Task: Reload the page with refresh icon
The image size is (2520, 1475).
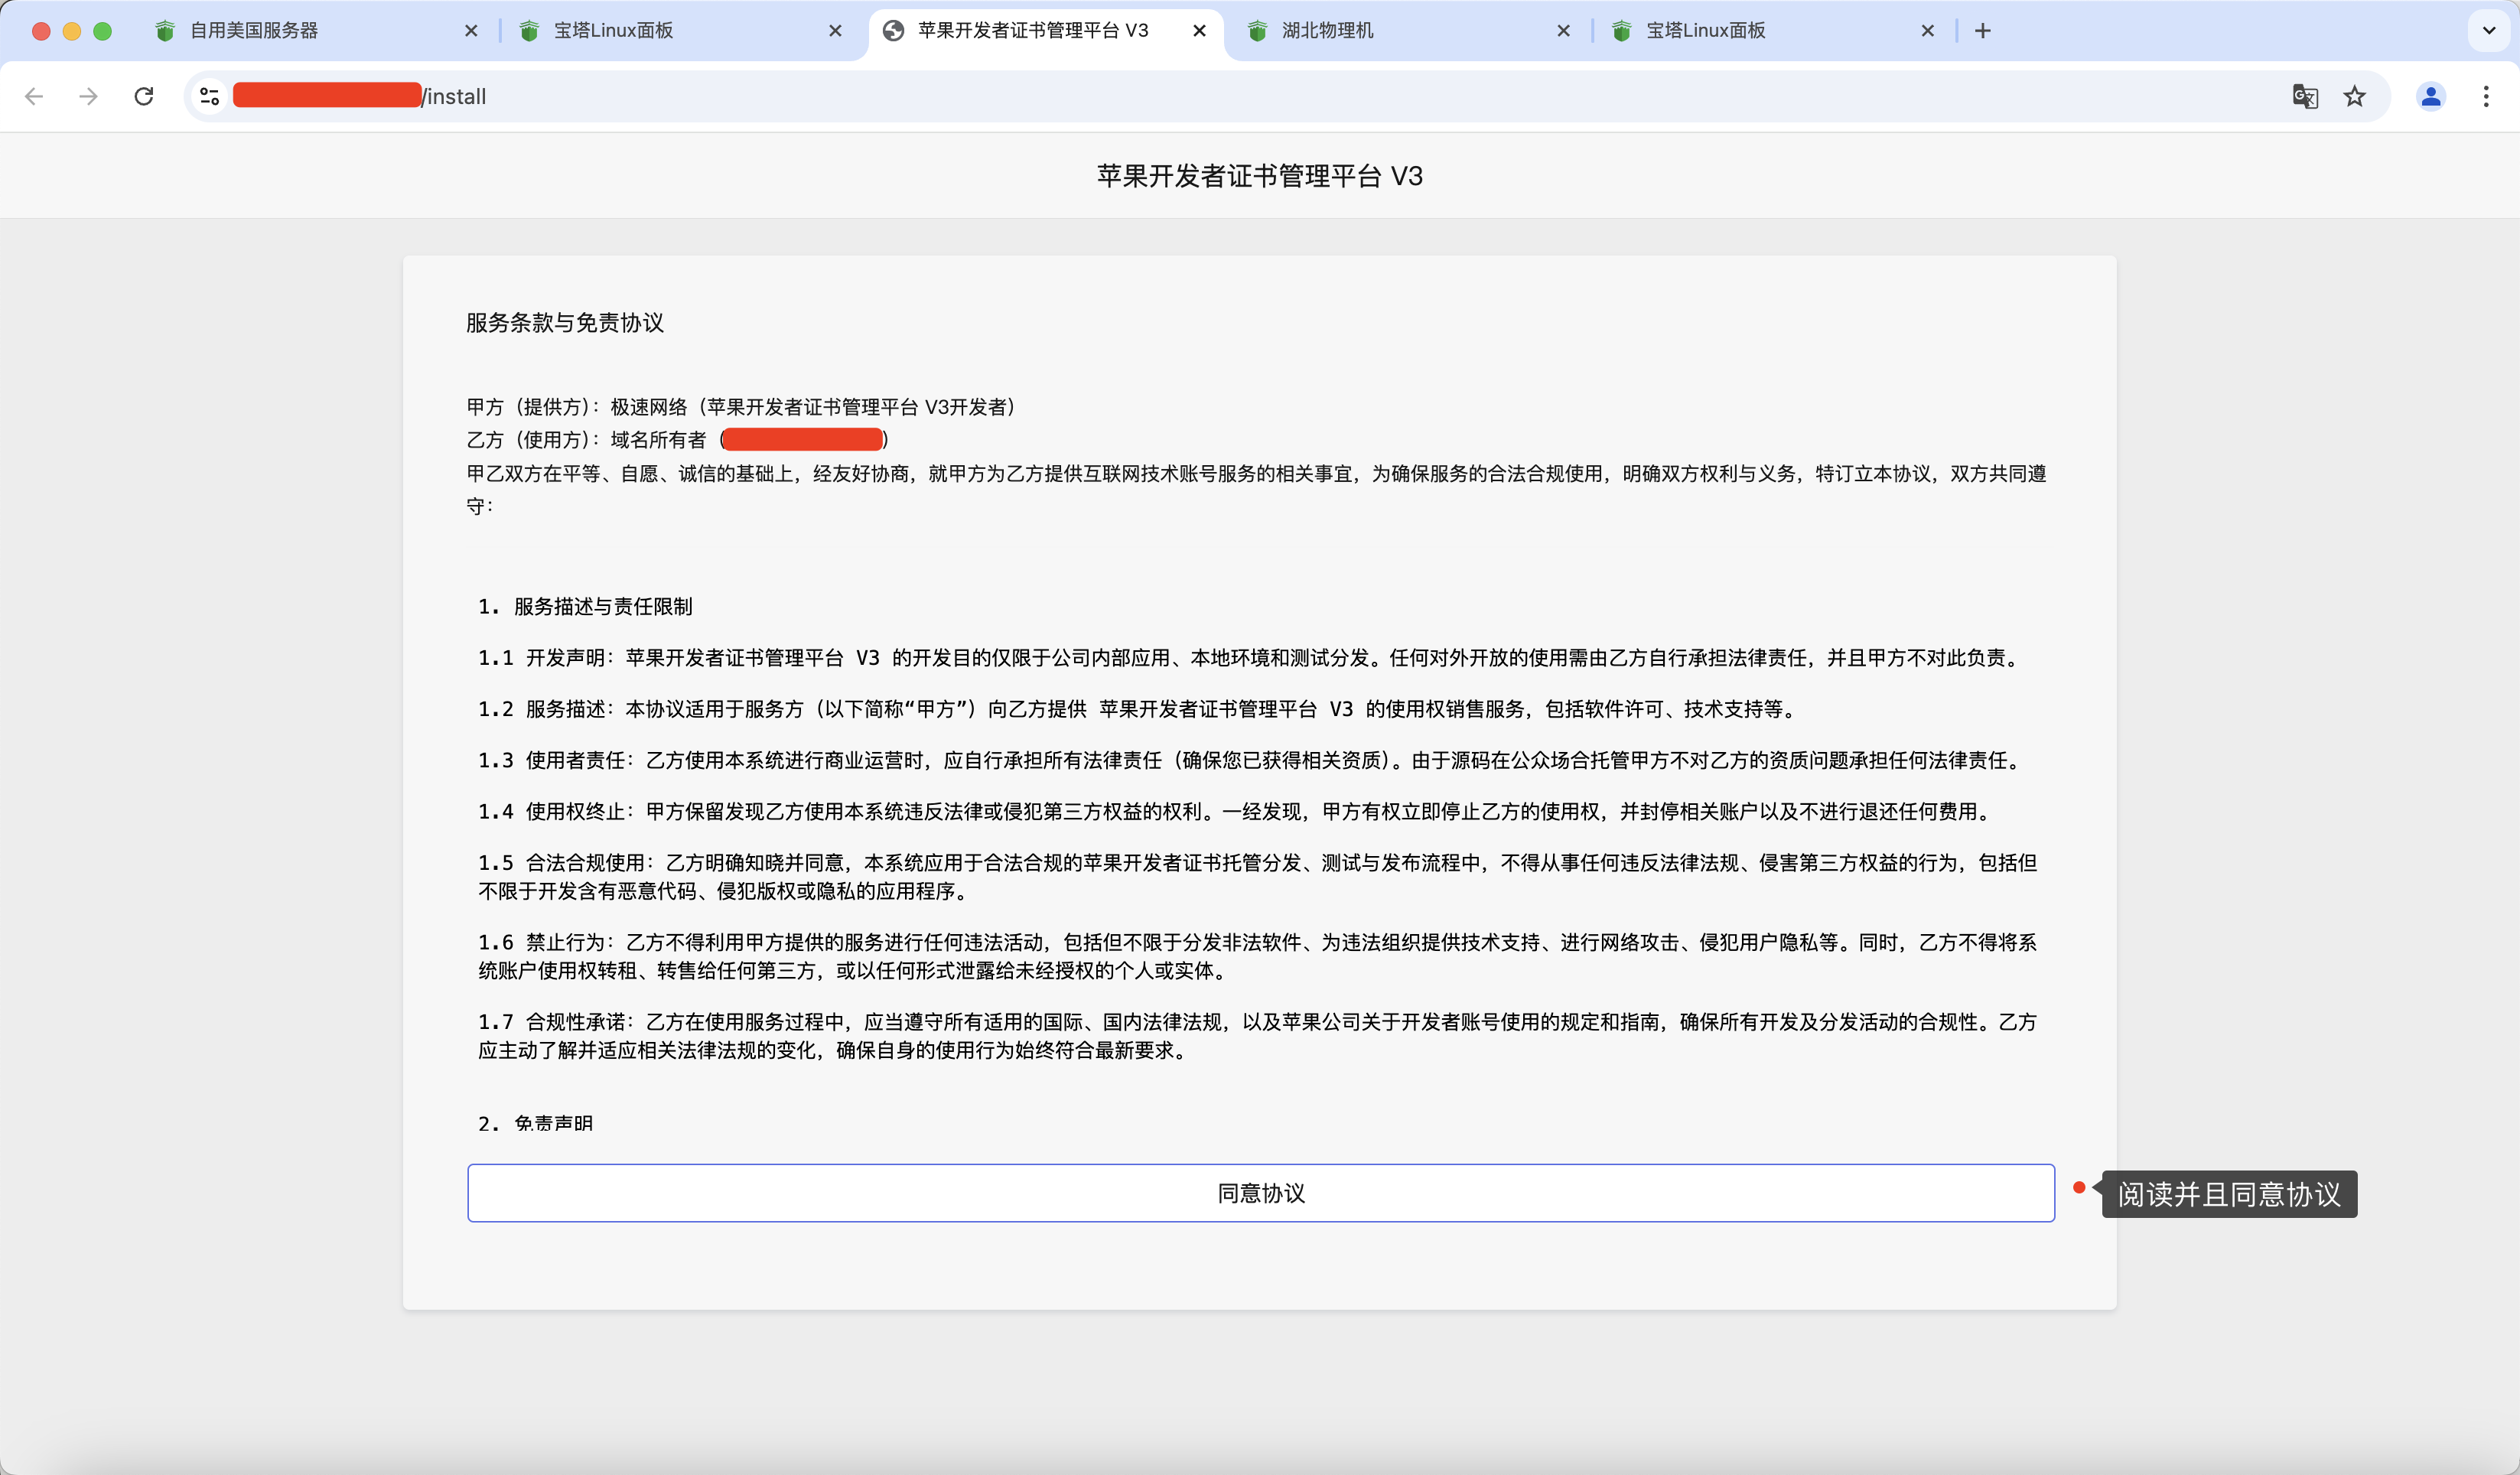Action: coord(144,96)
